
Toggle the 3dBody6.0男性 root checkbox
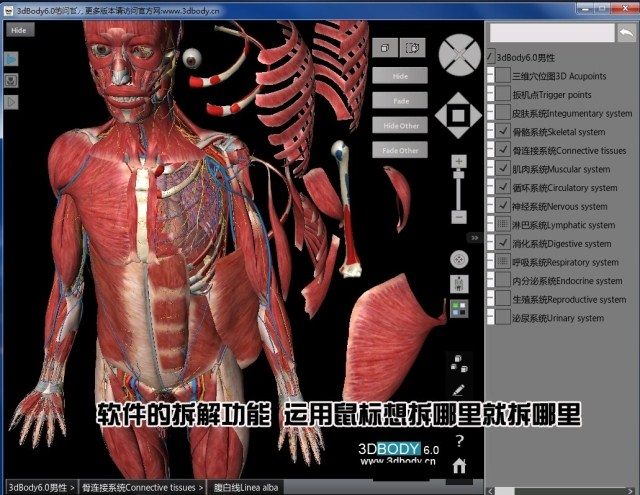(x=491, y=58)
